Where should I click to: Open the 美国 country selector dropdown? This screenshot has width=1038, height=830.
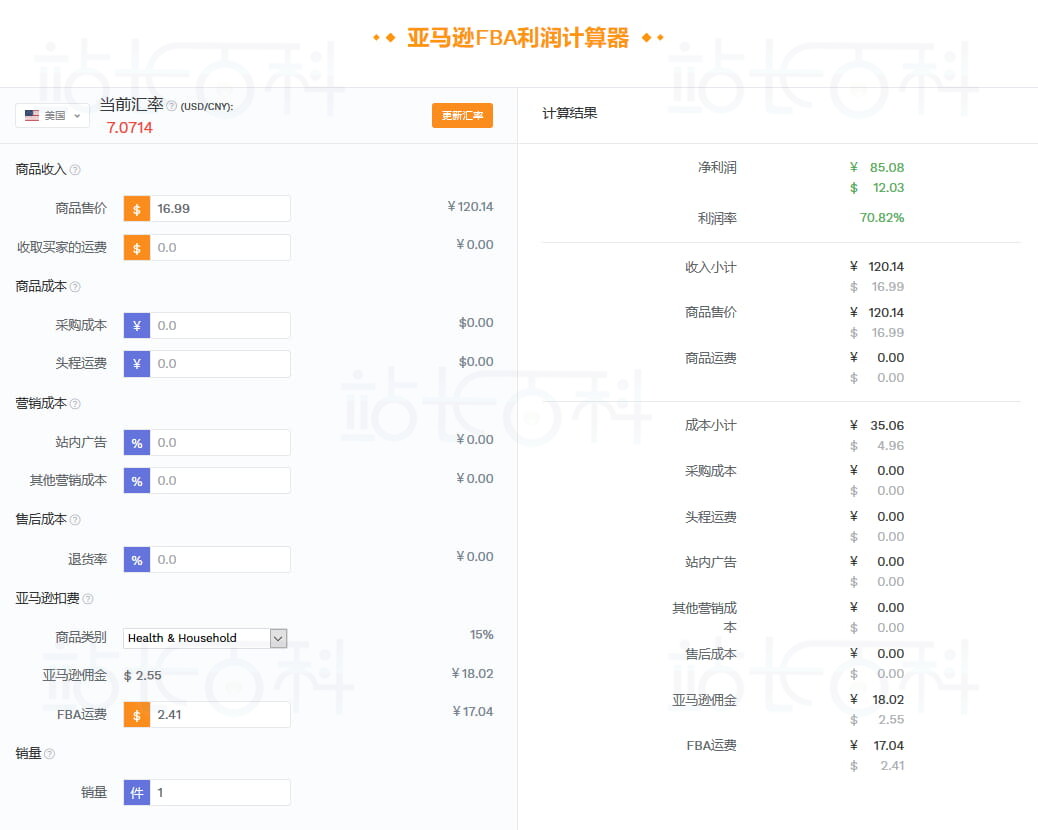(x=52, y=115)
